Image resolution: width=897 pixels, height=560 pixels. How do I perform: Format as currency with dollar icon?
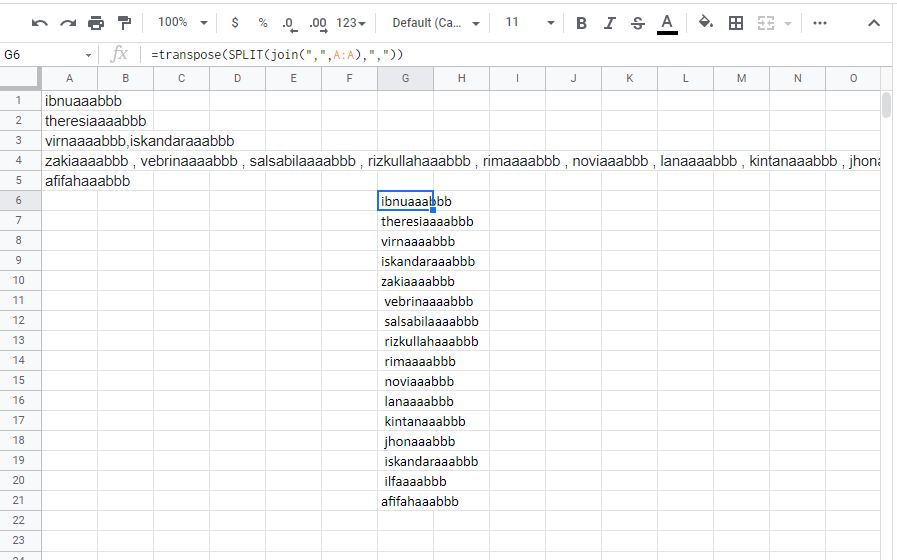pos(235,23)
